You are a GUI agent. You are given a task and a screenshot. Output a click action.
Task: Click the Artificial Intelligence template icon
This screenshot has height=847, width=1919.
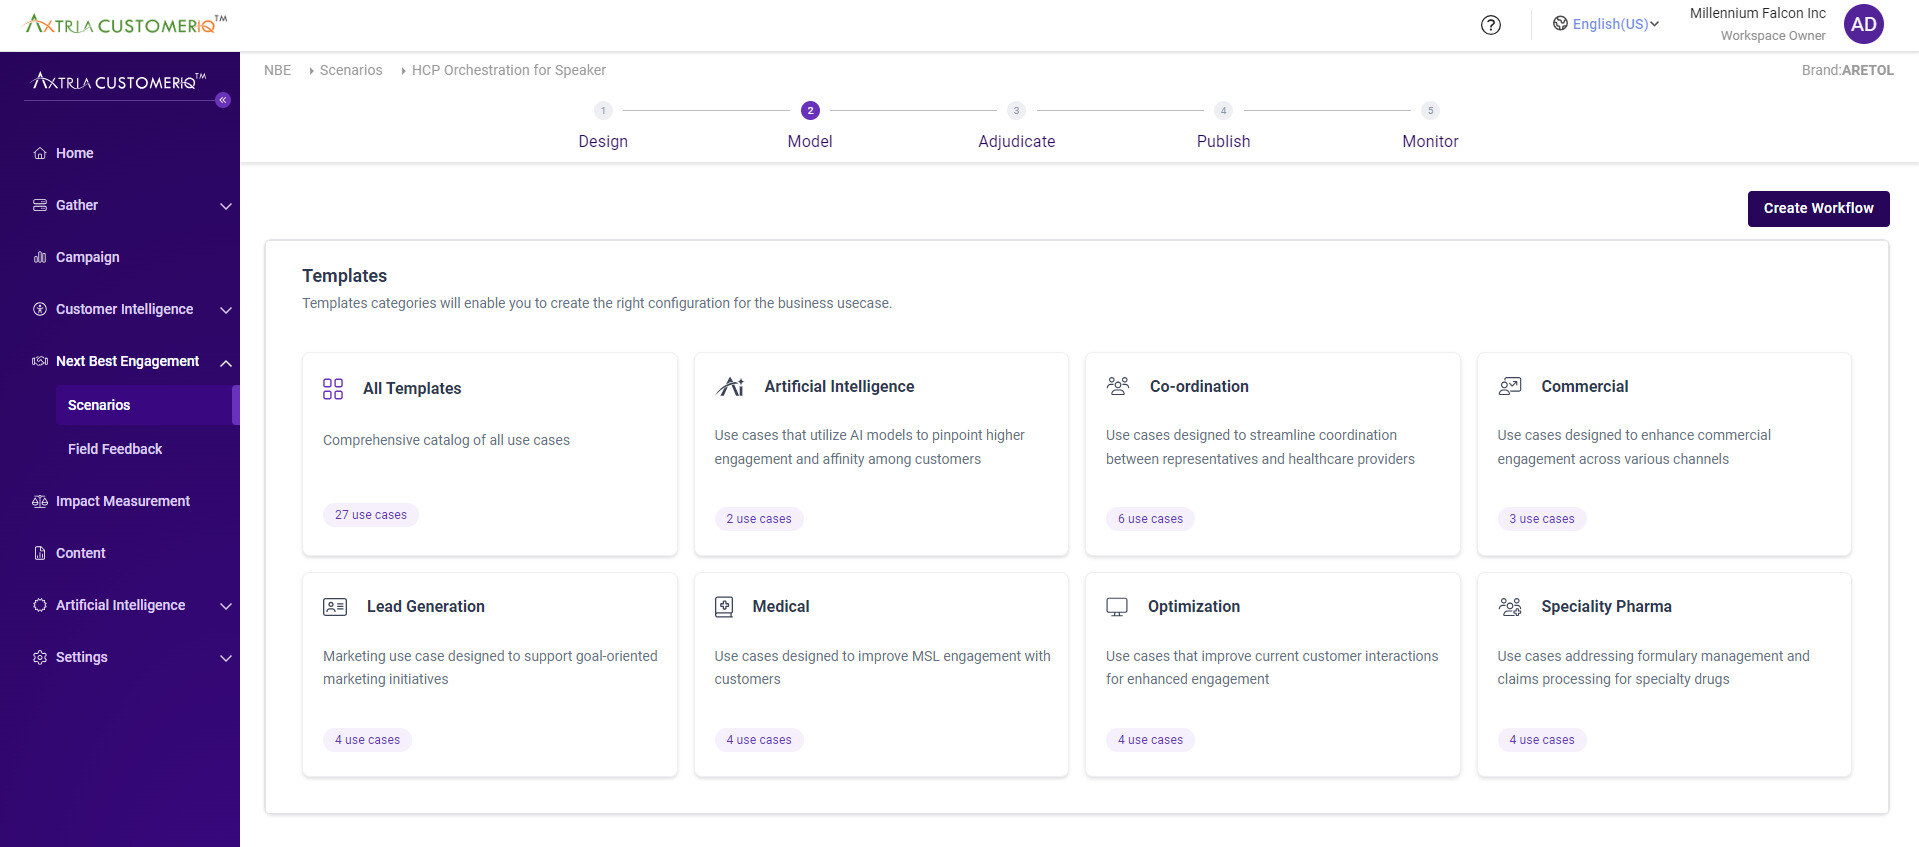tap(730, 387)
